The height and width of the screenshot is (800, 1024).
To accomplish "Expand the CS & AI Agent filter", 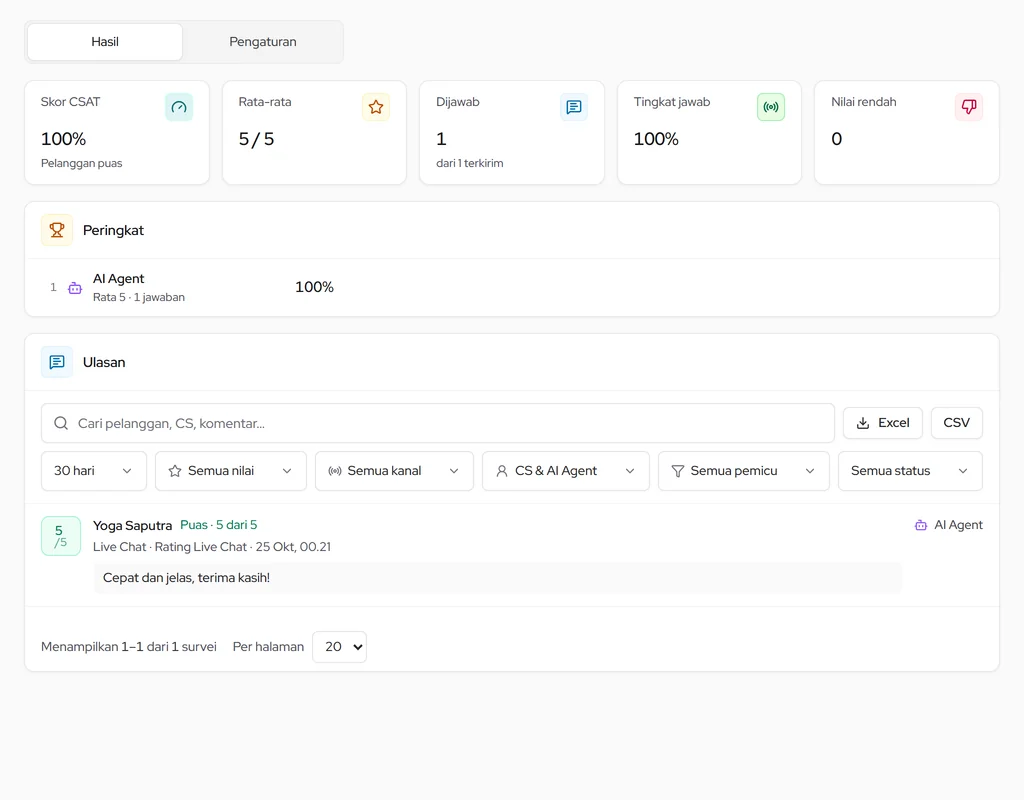I will (x=566, y=471).
